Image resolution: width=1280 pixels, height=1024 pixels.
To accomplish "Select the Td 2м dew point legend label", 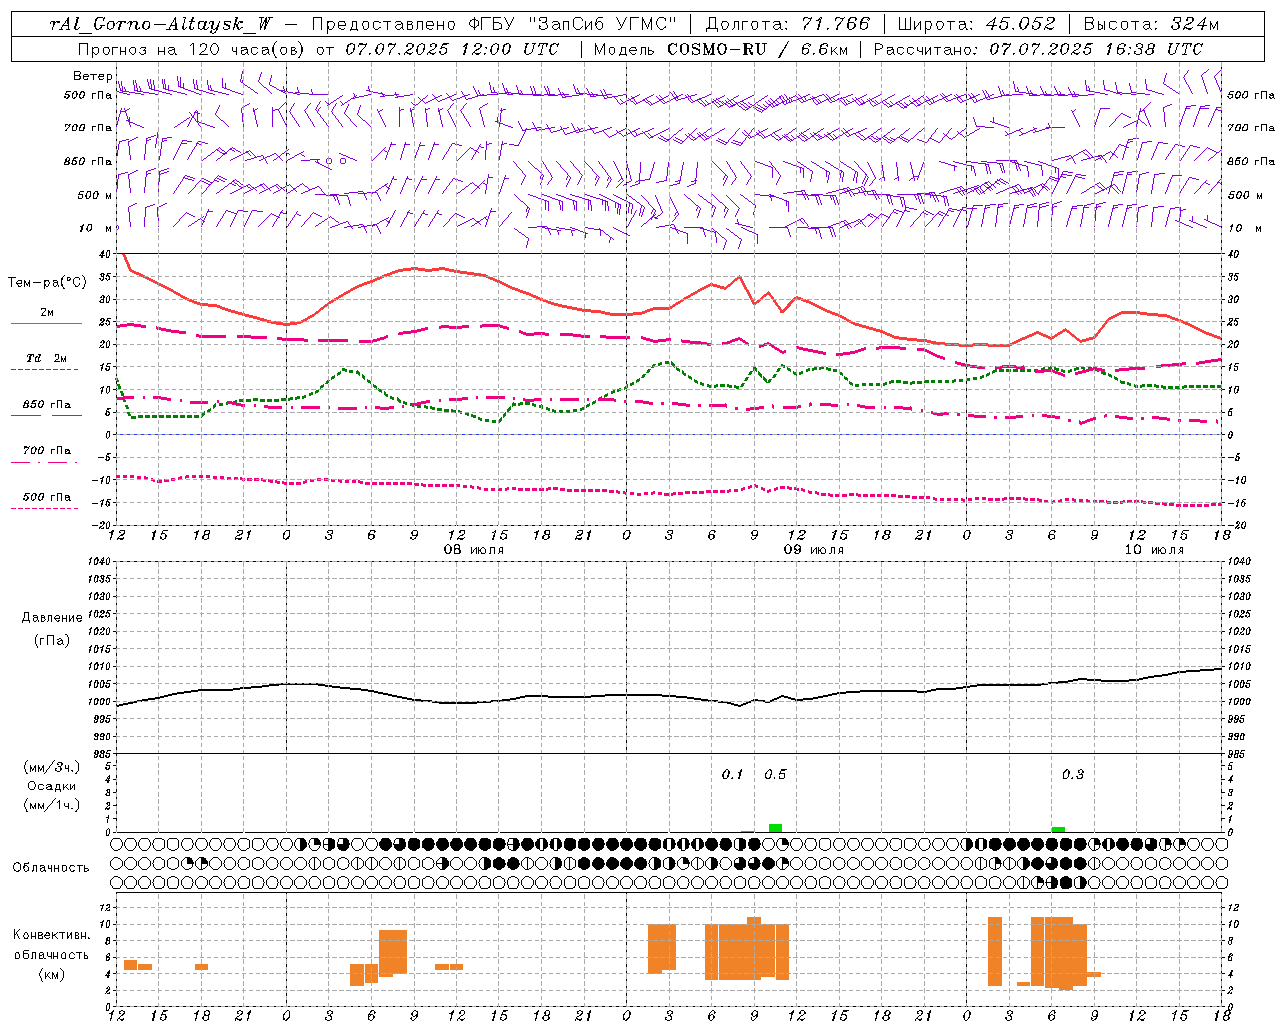I will tap(47, 358).
